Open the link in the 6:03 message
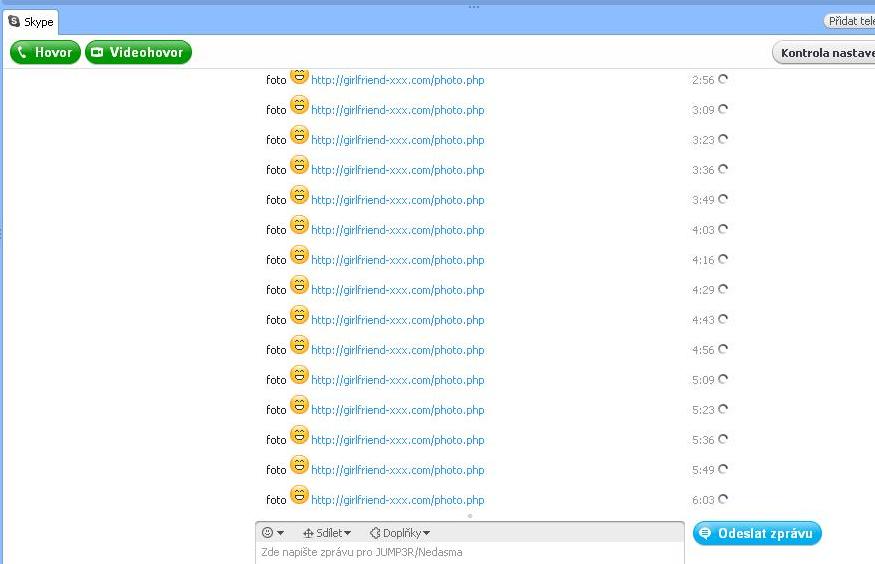This screenshot has height=564, width=875. click(397, 500)
